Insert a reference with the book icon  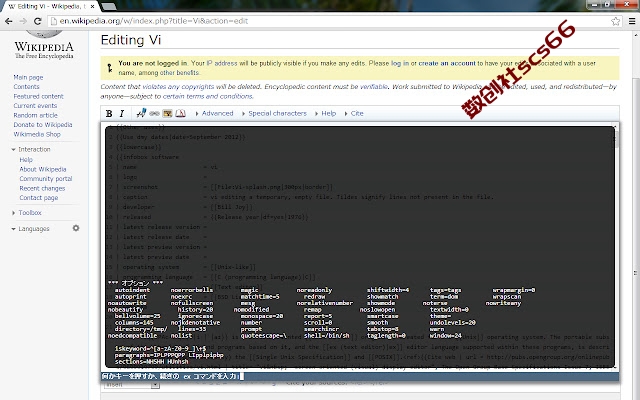[180, 113]
